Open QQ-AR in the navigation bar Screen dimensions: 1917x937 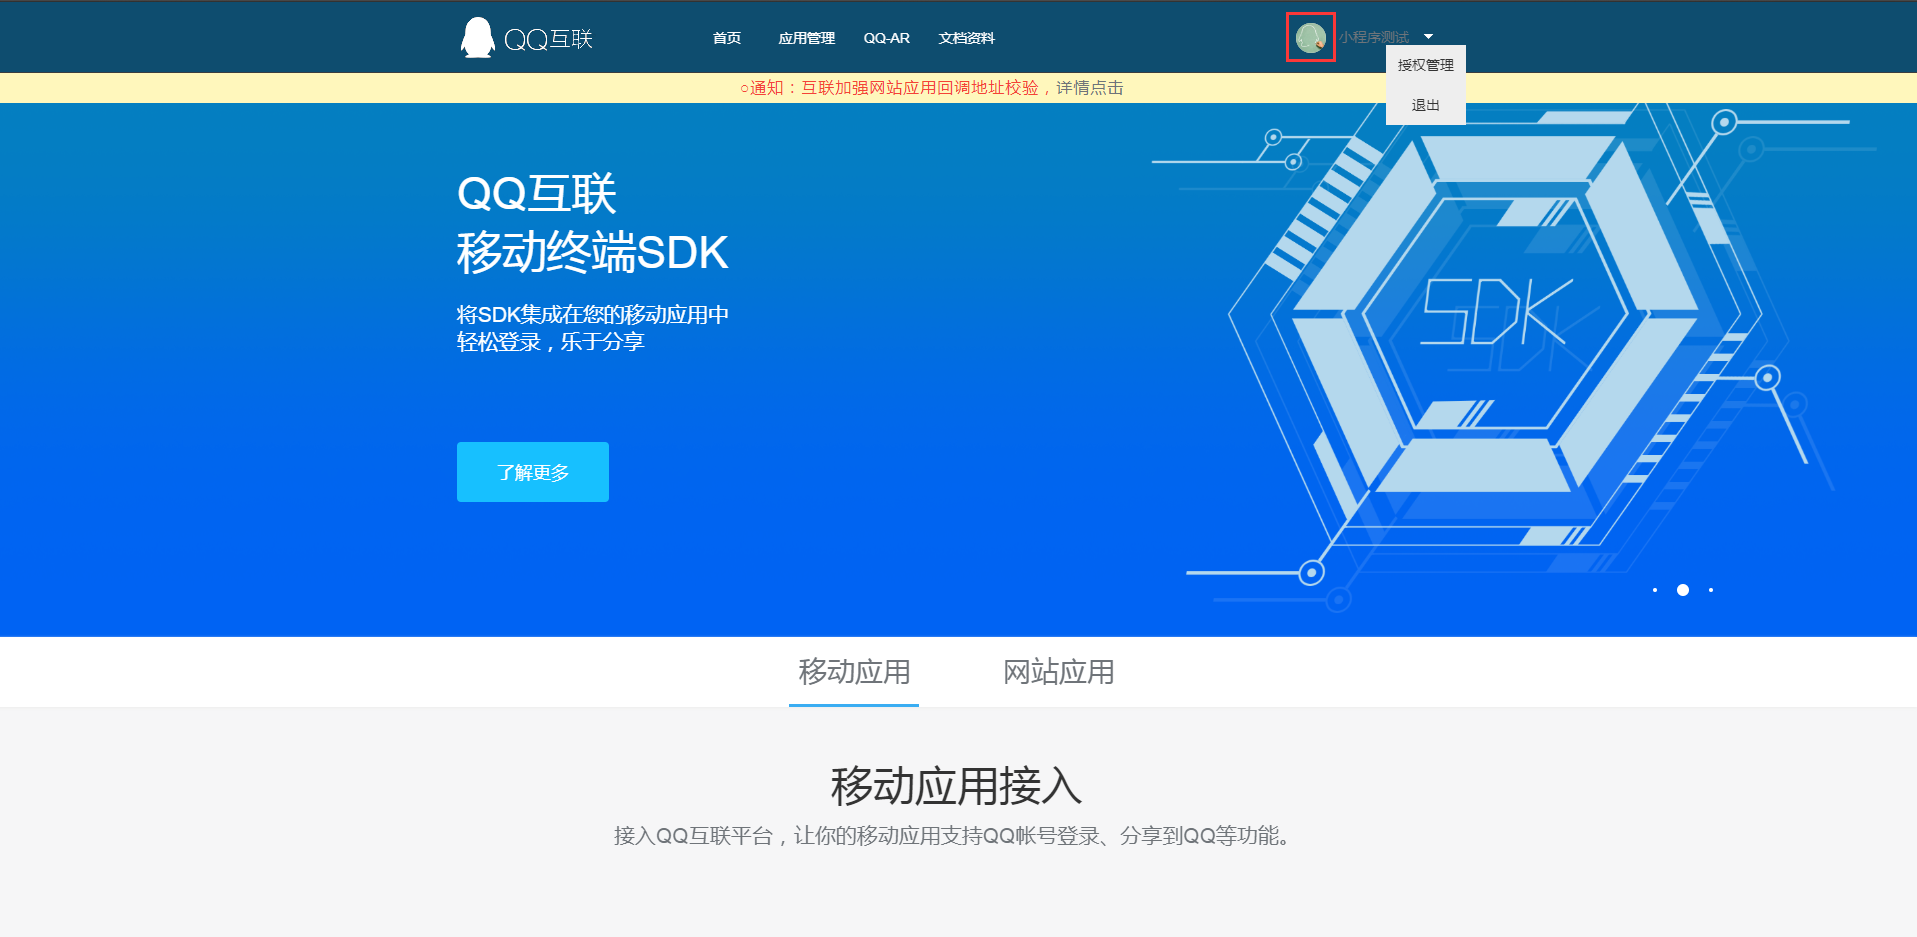pyautogui.click(x=887, y=38)
